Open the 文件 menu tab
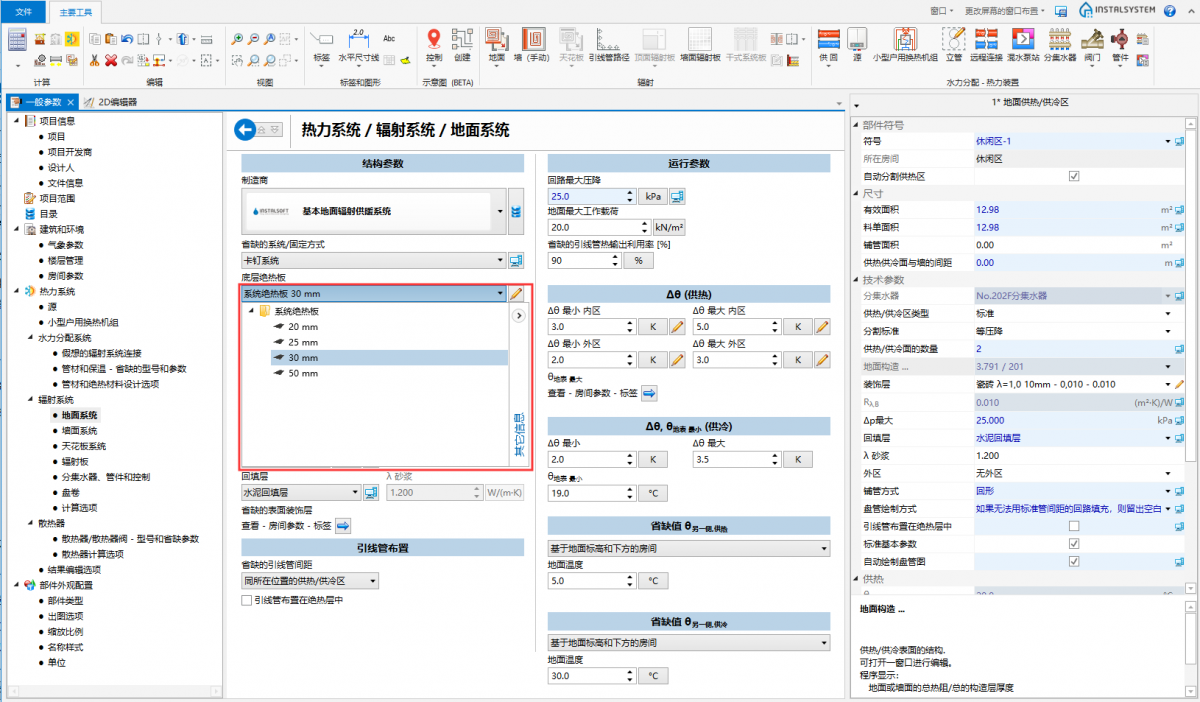This screenshot has width=1200, height=702. tap(23, 10)
